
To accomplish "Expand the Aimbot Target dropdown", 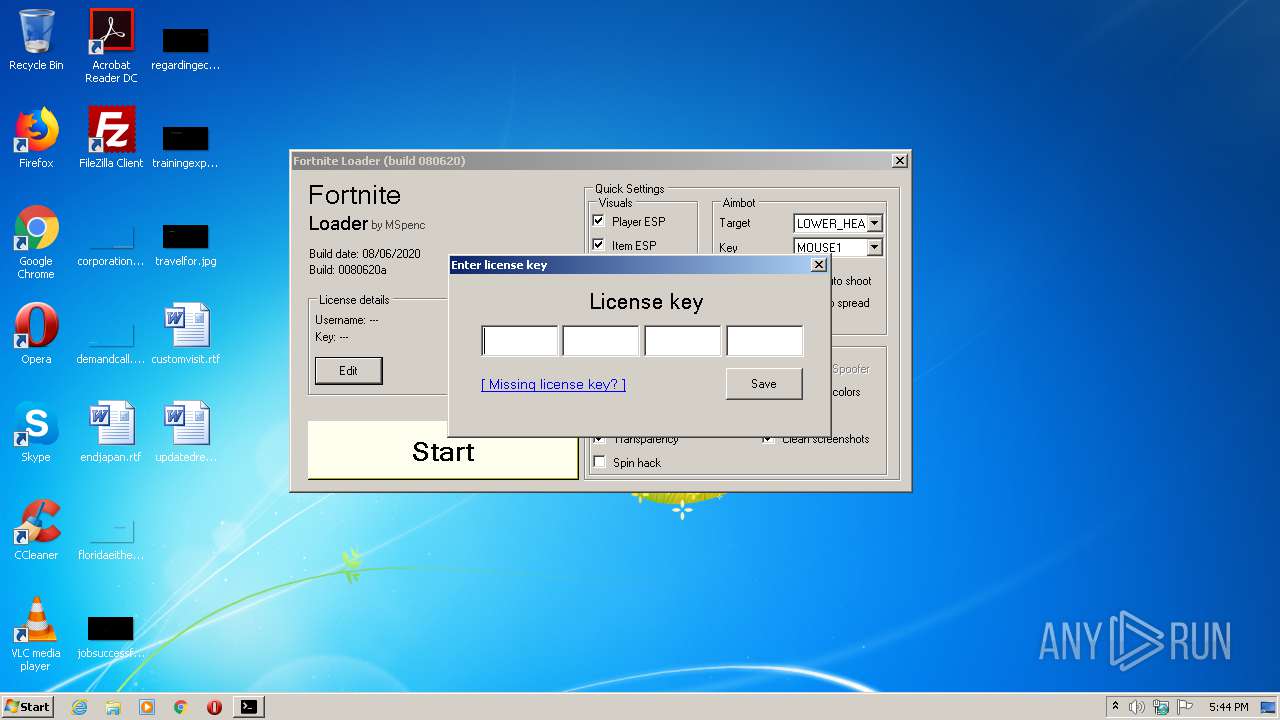I will pyautogui.click(x=874, y=224).
